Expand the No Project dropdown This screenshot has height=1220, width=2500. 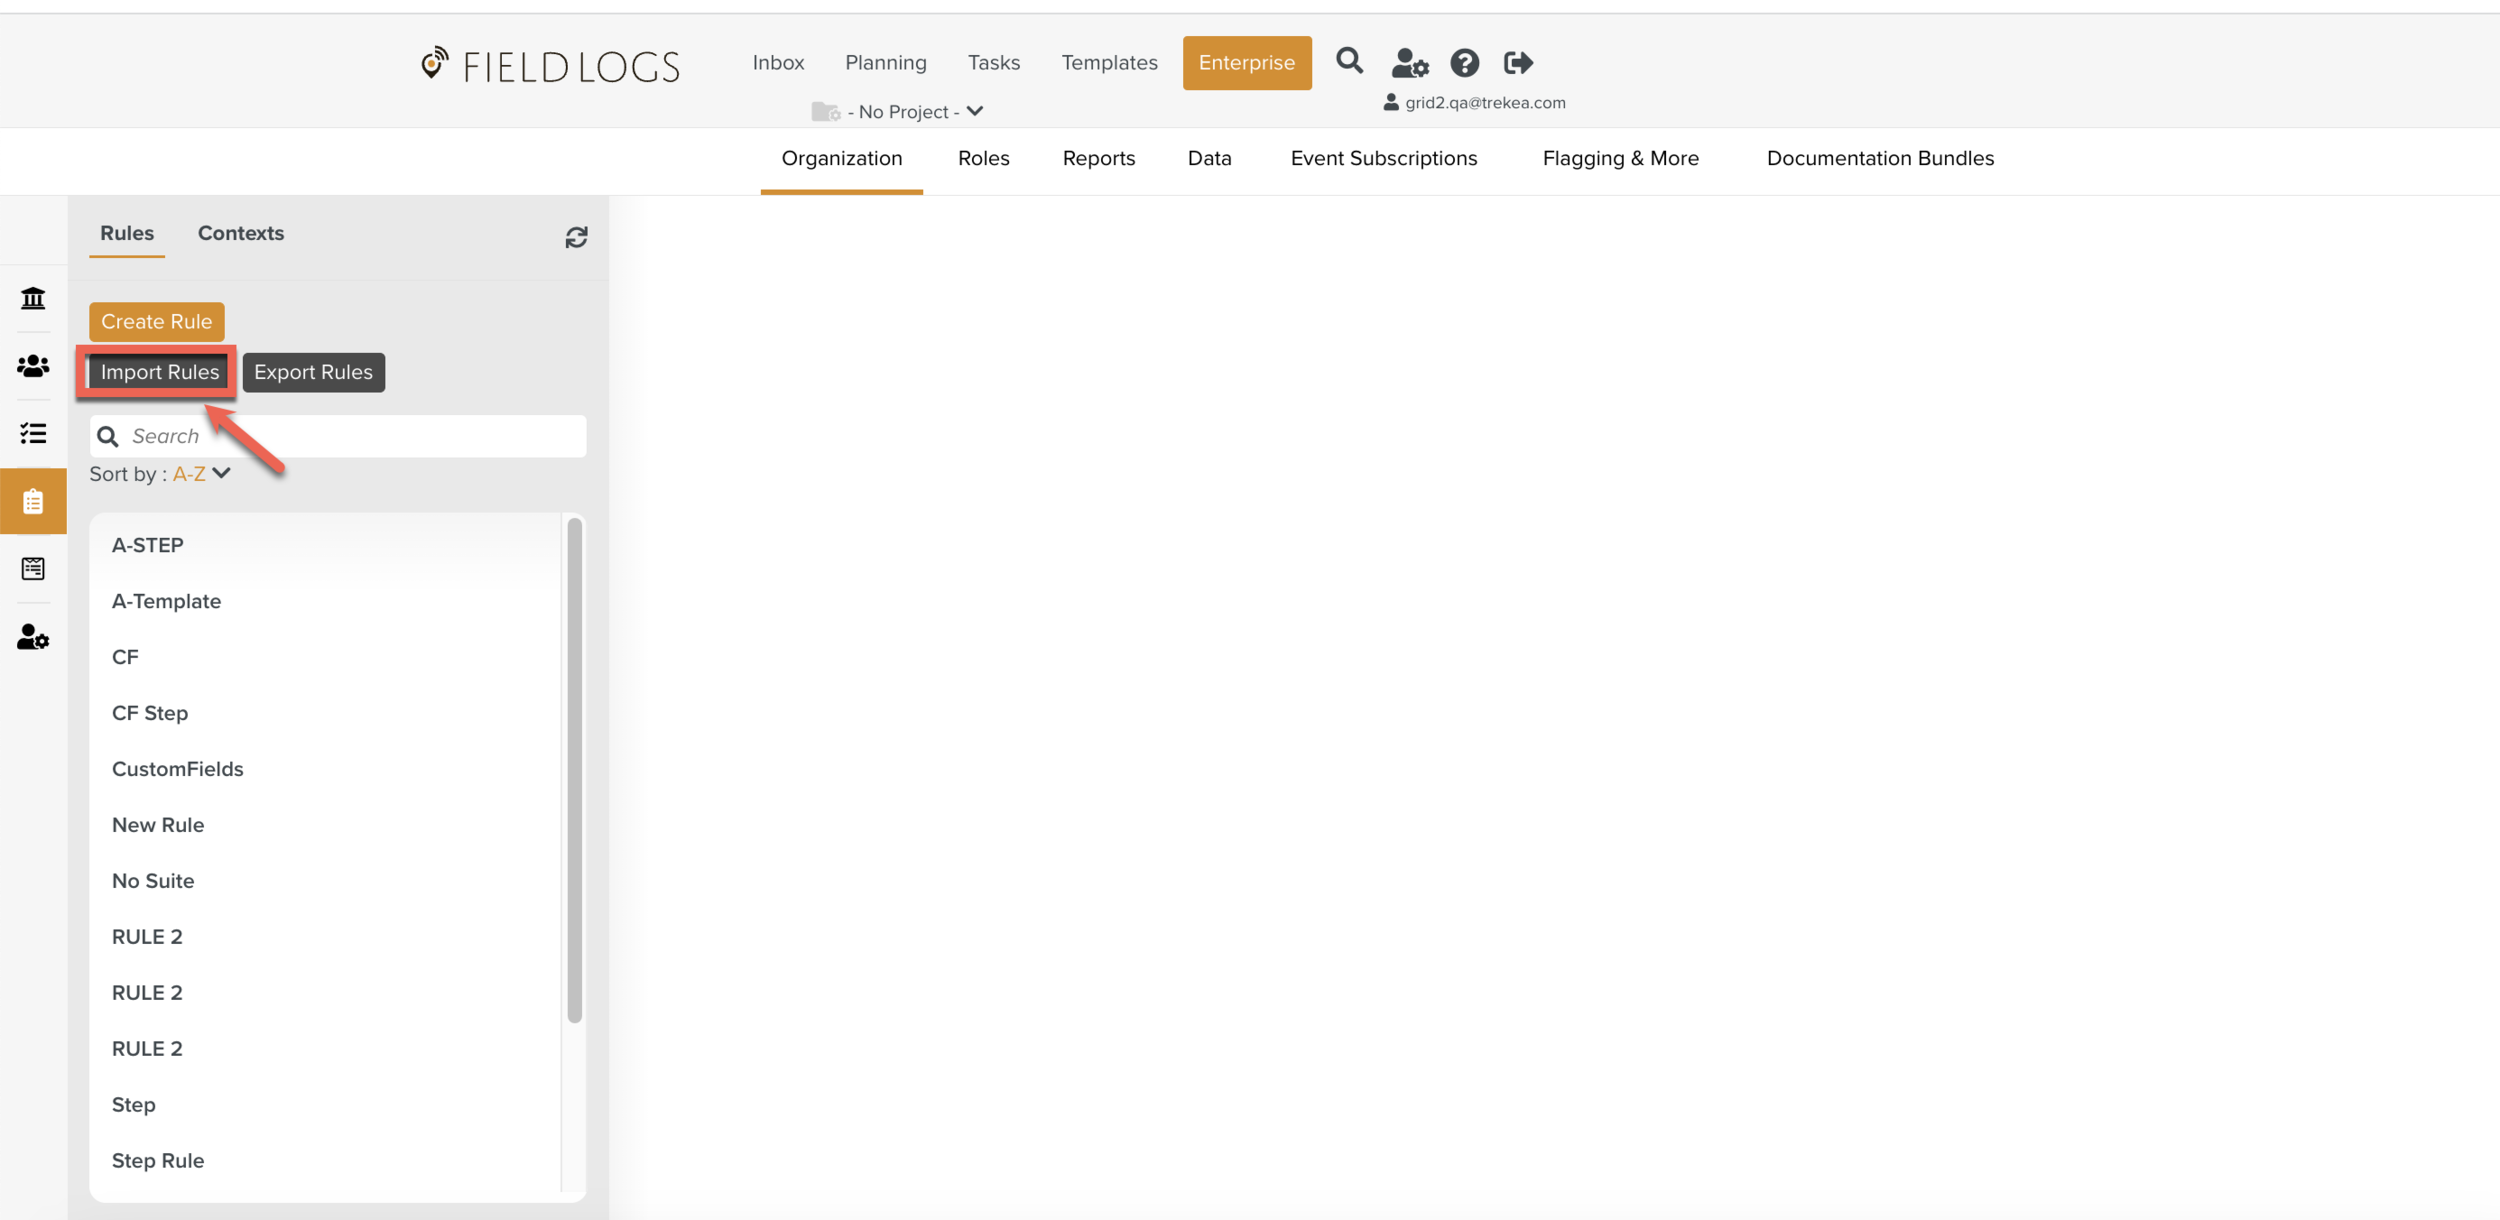click(x=905, y=112)
